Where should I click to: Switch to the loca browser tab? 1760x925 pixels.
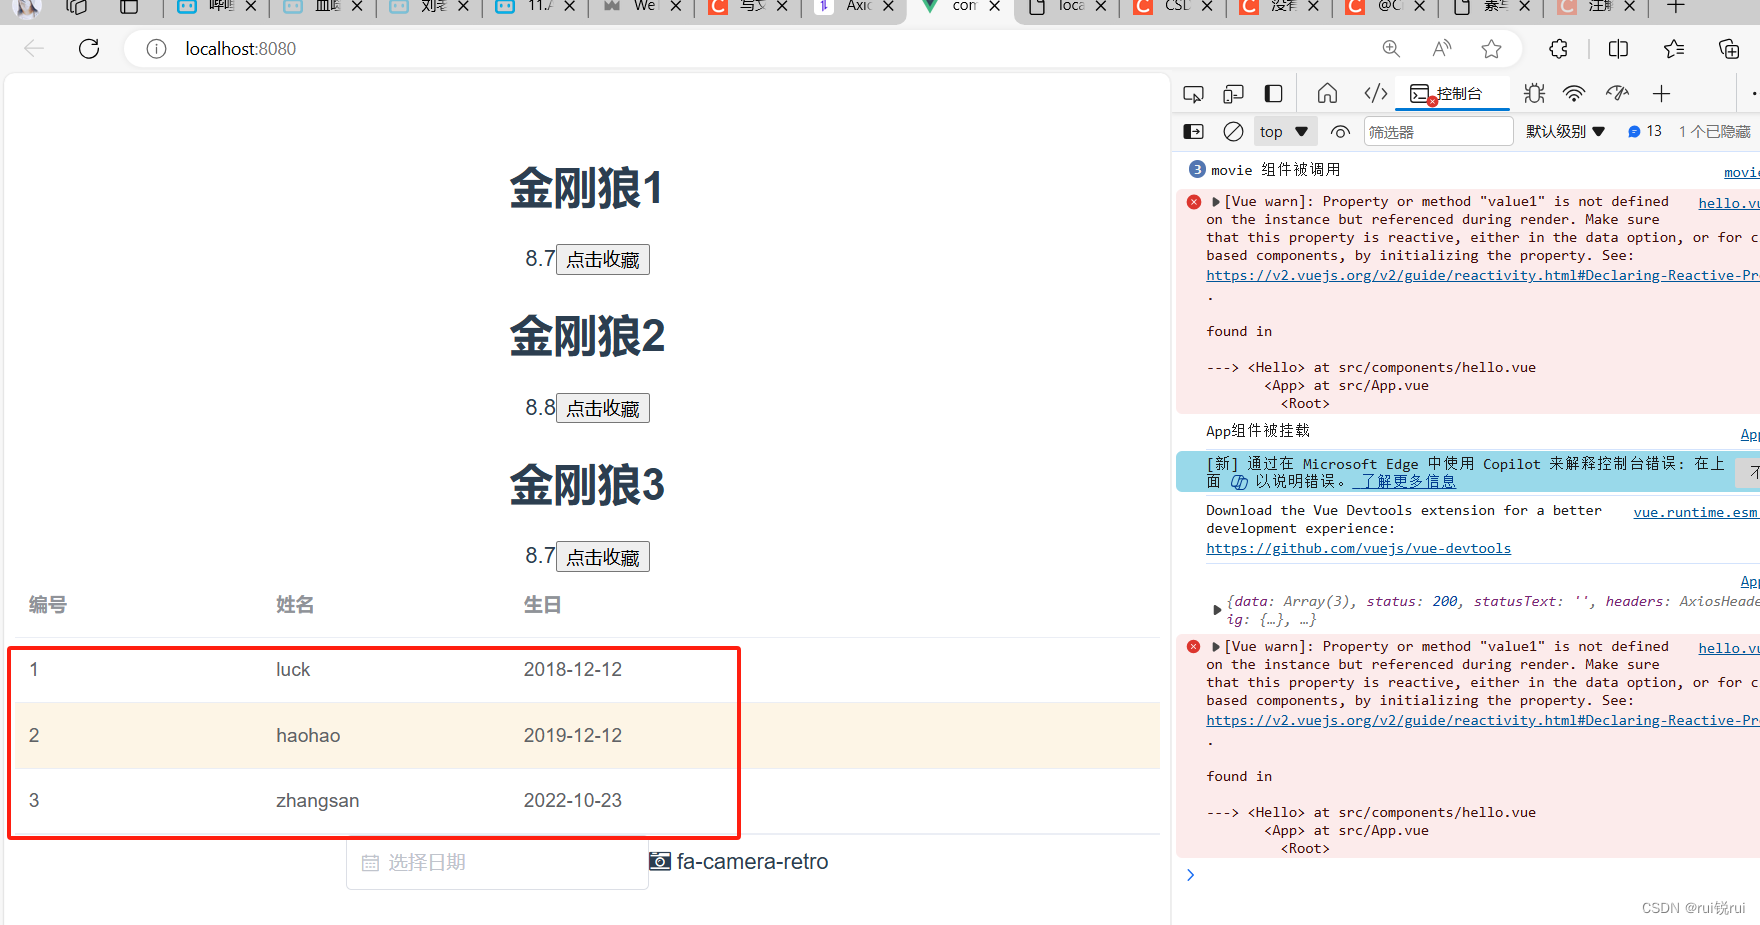pyautogui.click(x=1065, y=7)
